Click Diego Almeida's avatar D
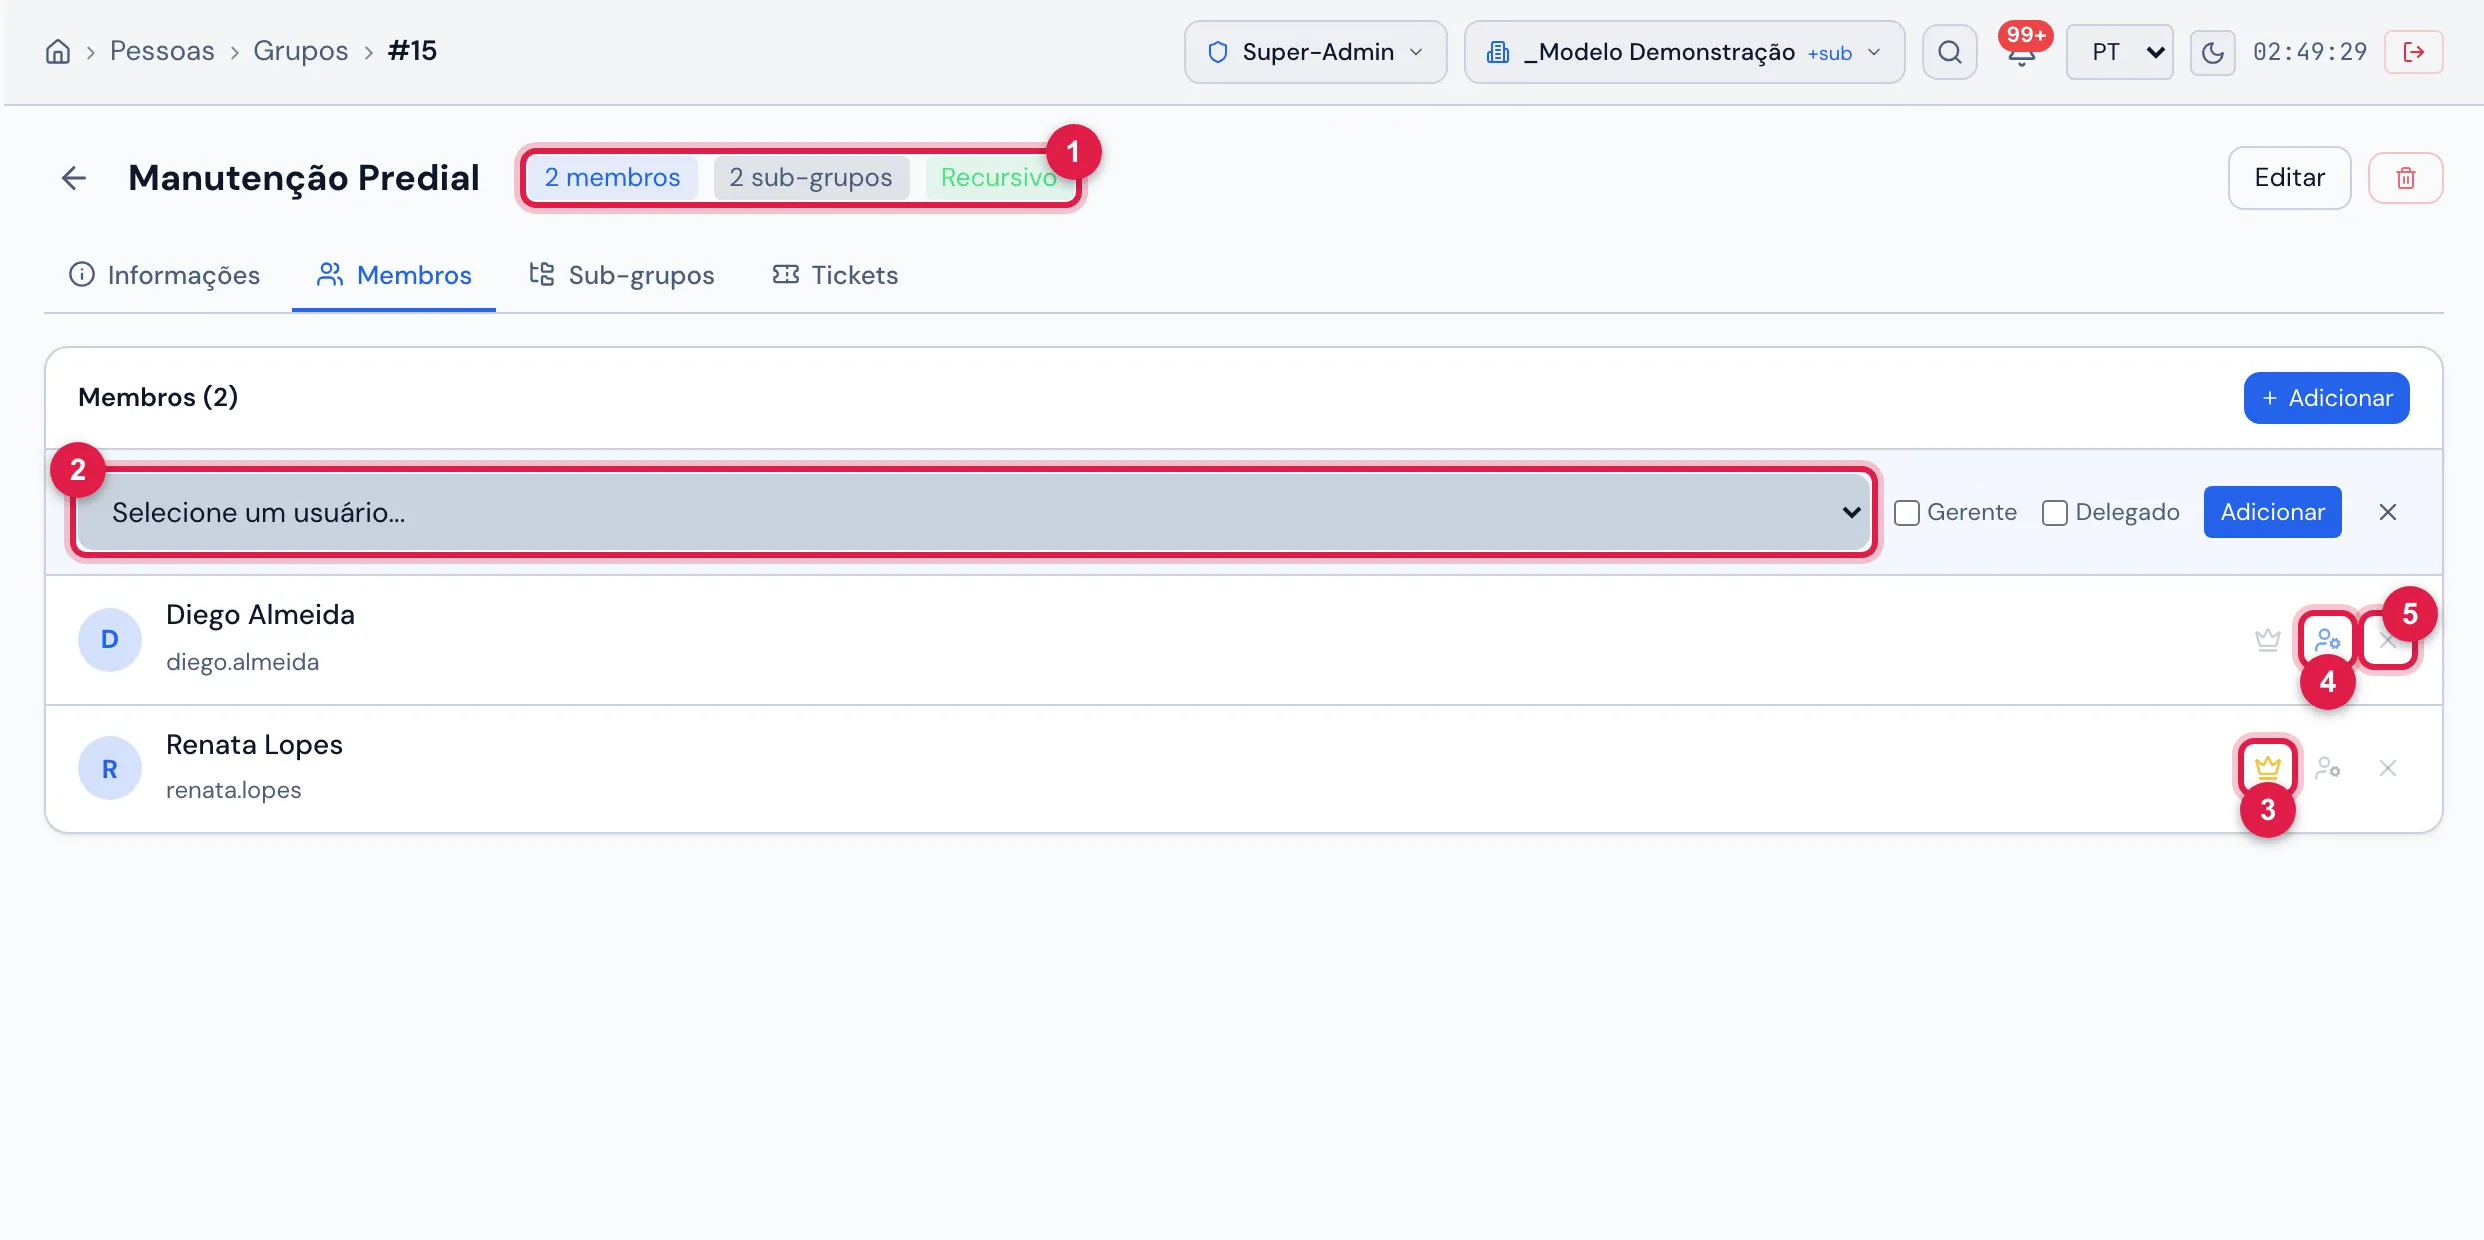 [110, 640]
